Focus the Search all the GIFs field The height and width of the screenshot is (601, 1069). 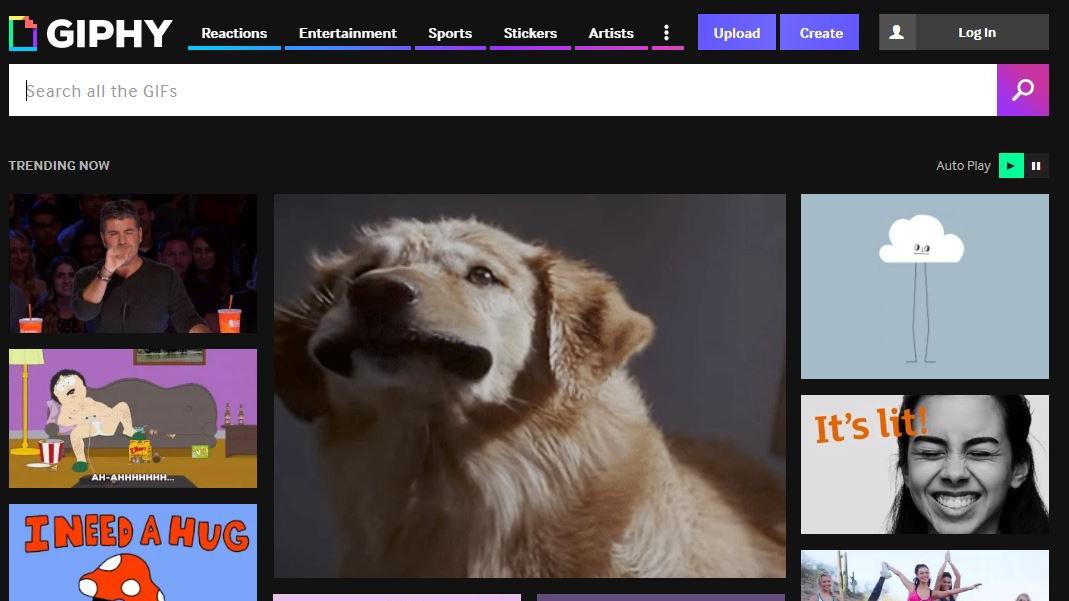(502, 90)
